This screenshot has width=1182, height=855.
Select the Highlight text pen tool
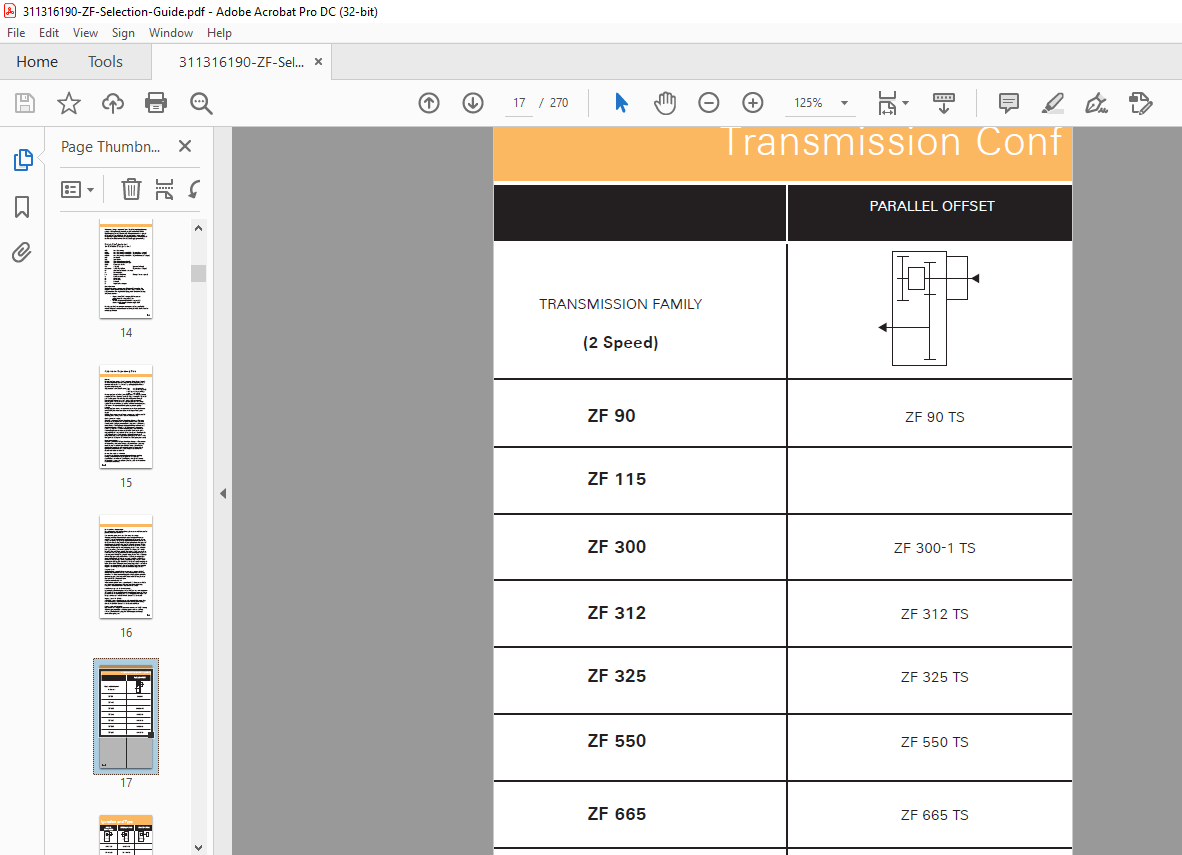(1052, 103)
